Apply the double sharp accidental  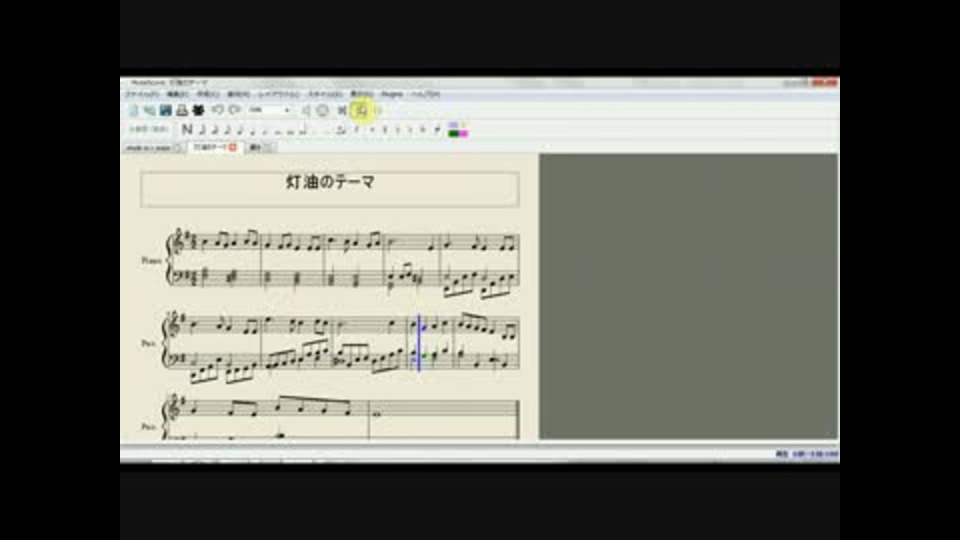point(372,129)
